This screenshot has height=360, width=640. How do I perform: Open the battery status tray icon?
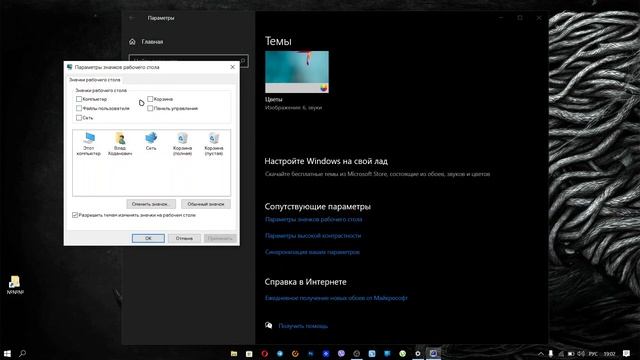571,354
